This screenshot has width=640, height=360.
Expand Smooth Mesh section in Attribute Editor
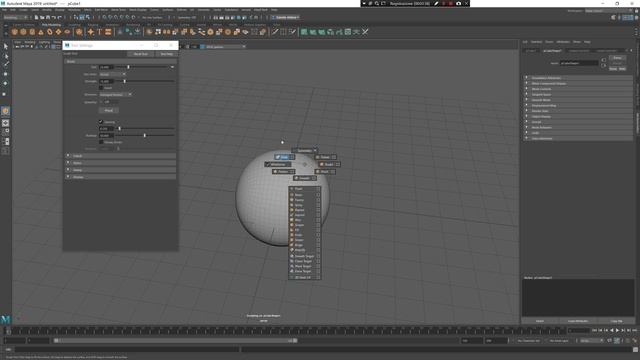click(578, 100)
